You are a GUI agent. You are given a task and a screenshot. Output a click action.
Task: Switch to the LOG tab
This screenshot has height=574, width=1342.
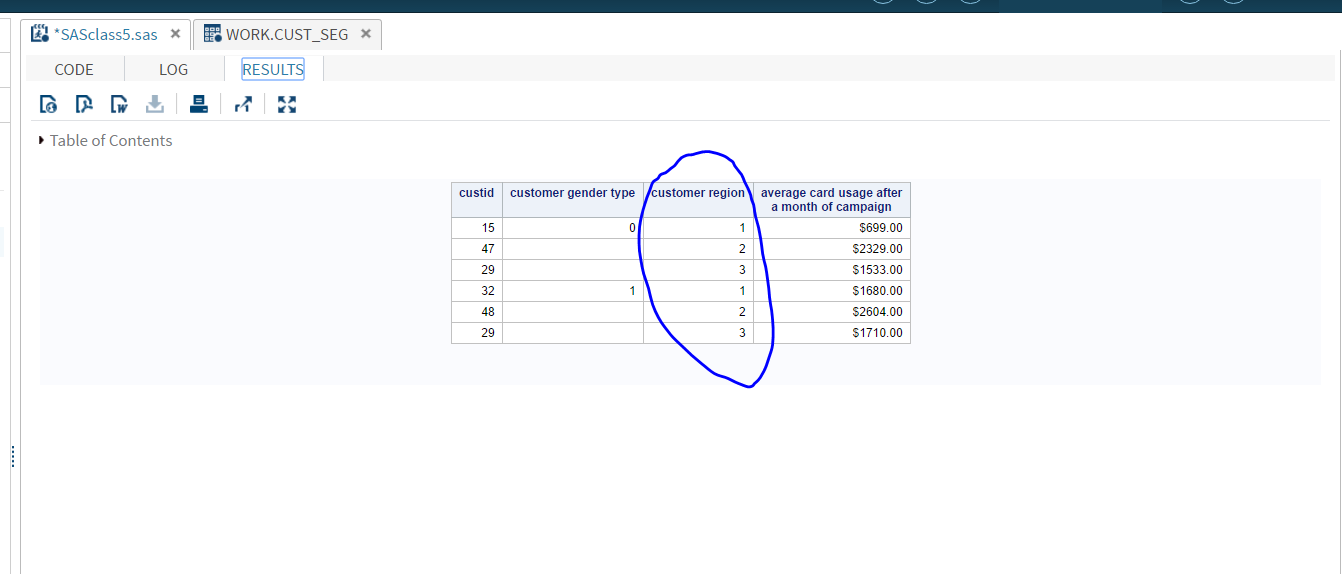pos(173,69)
